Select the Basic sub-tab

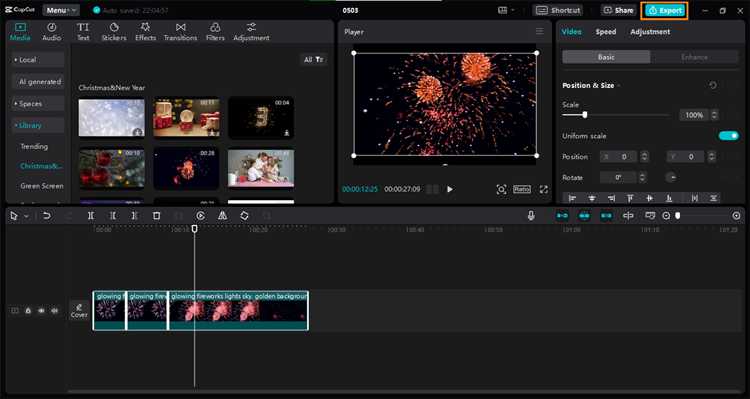[x=606, y=57]
